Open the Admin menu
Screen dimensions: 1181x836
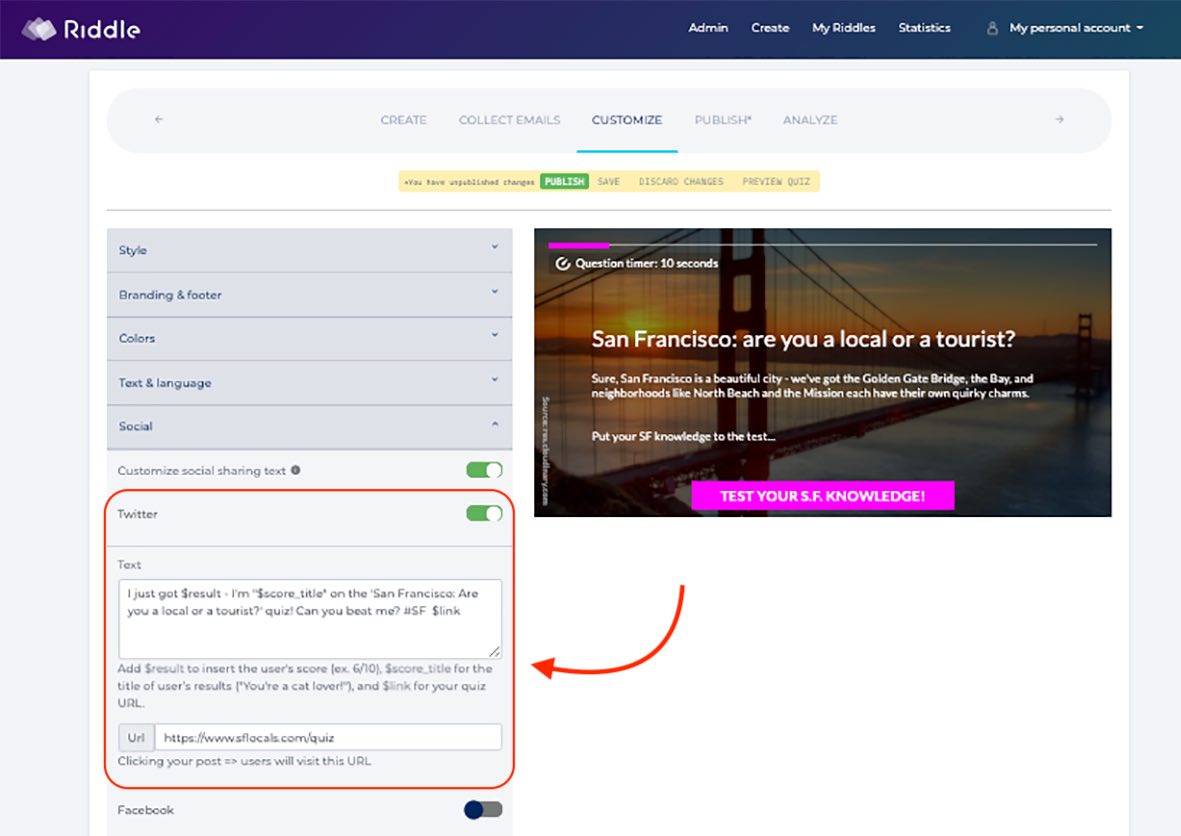click(x=708, y=28)
